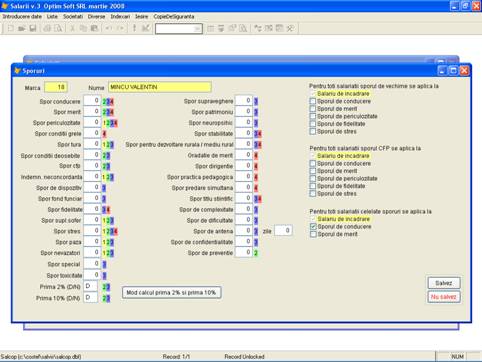This screenshot has height=362, width=482.
Task: Click the New file toolbar icon
Action: click(11, 28)
